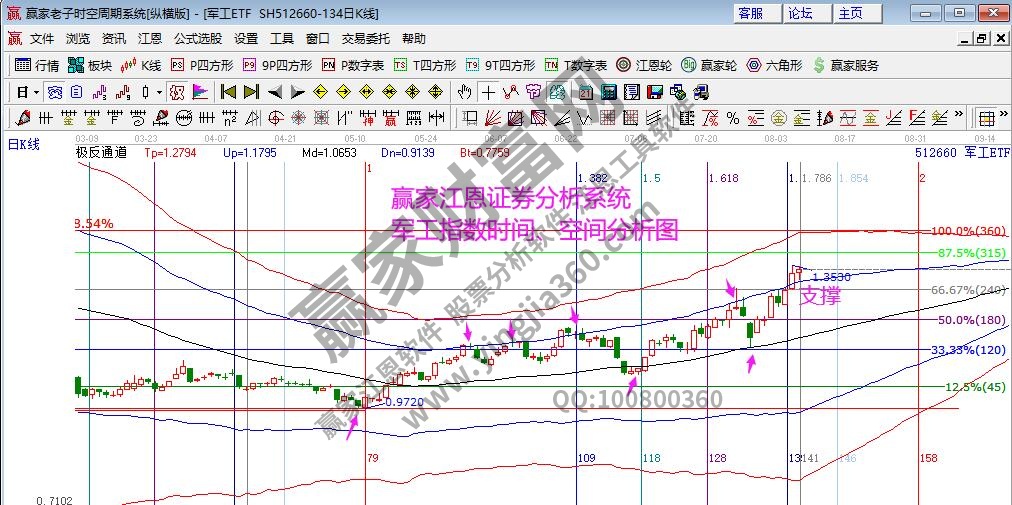Jump to first bar arrow icon
Screen dimensions: 1012x505
pyautogui.click(x=228, y=92)
